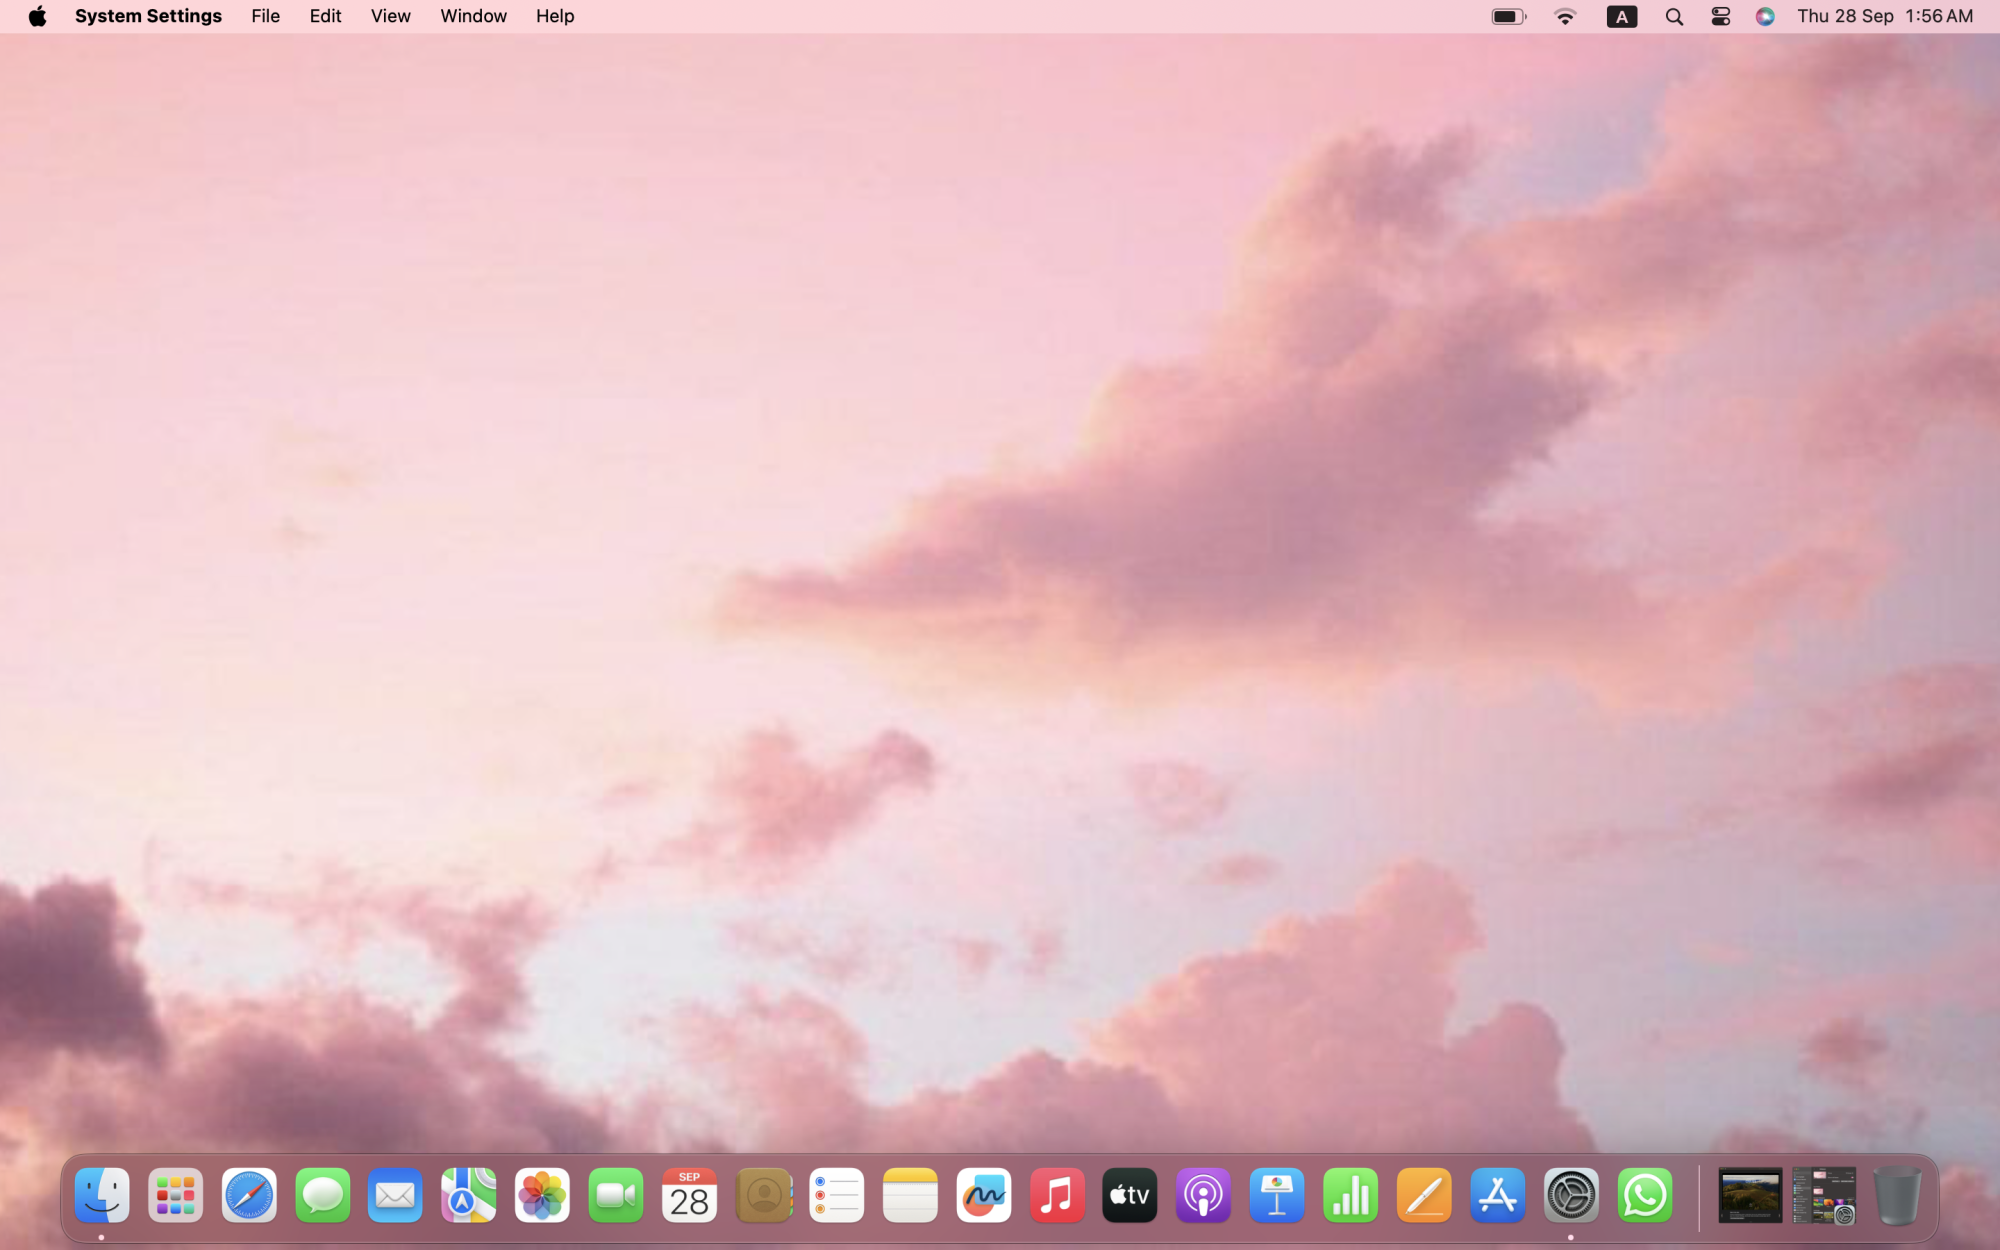Show battery status menu
2000x1250 pixels.
click(1508, 16)
